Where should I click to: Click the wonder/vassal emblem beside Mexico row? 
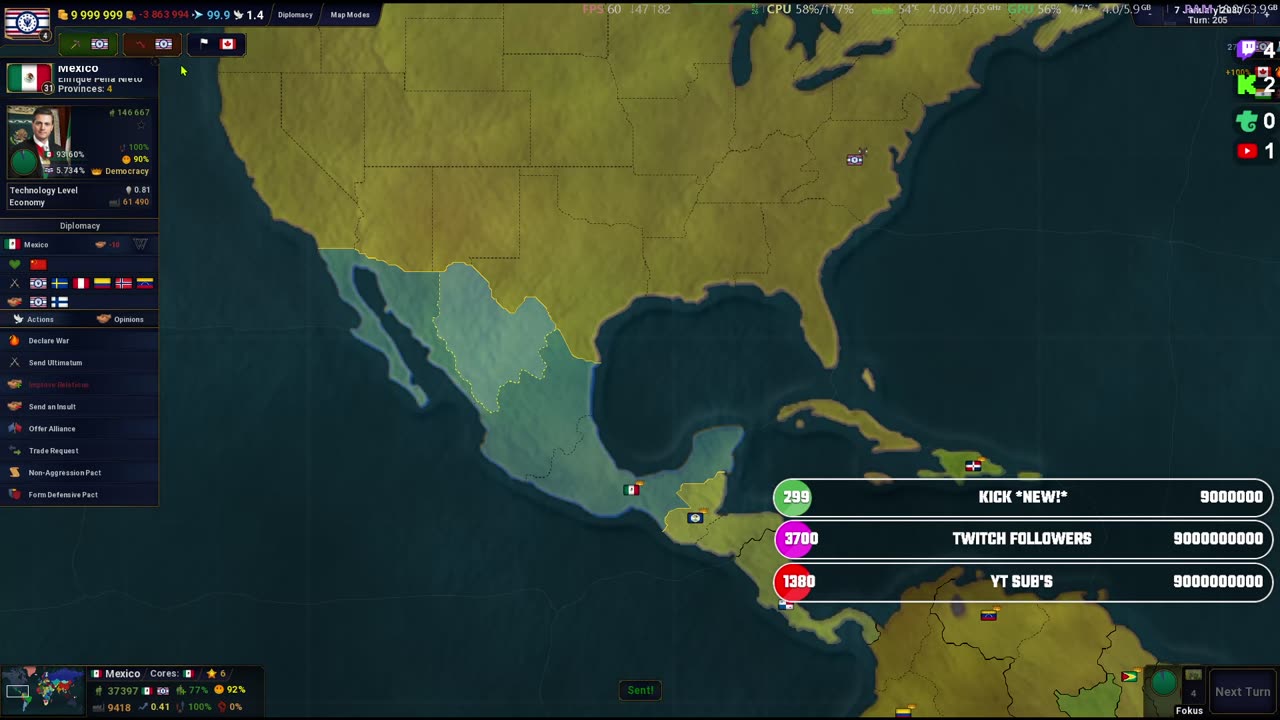(x=140, y=244)
